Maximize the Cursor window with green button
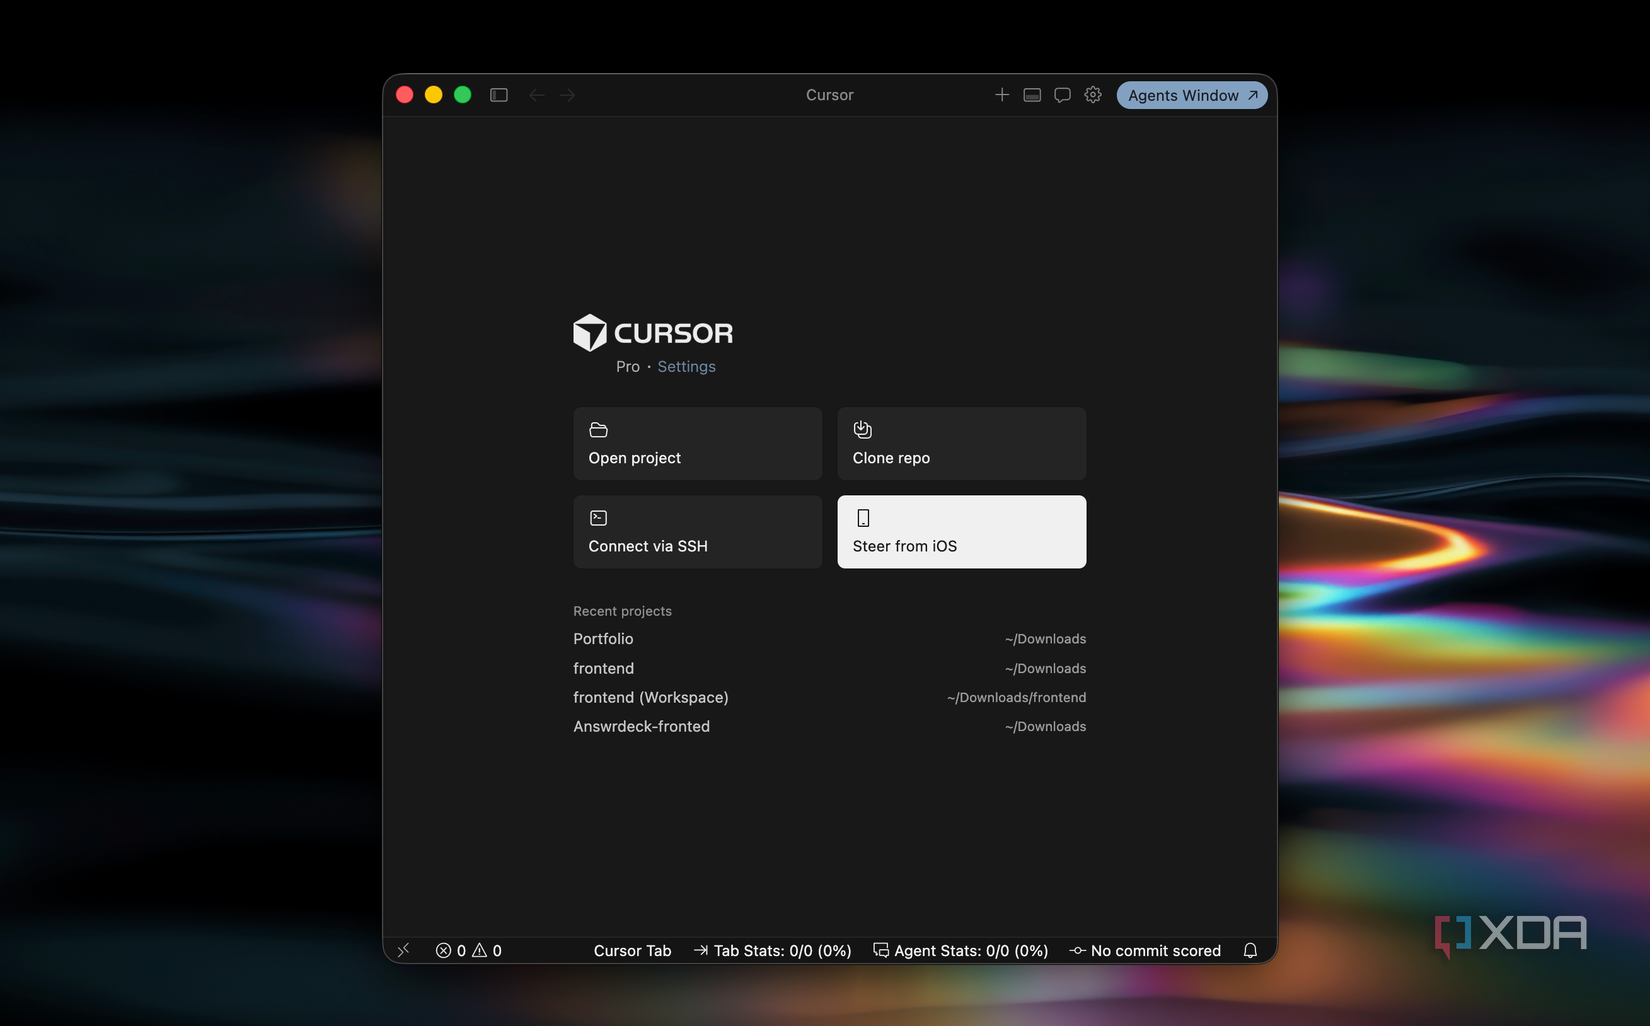1650x1026 pixels. pos(463,95)
